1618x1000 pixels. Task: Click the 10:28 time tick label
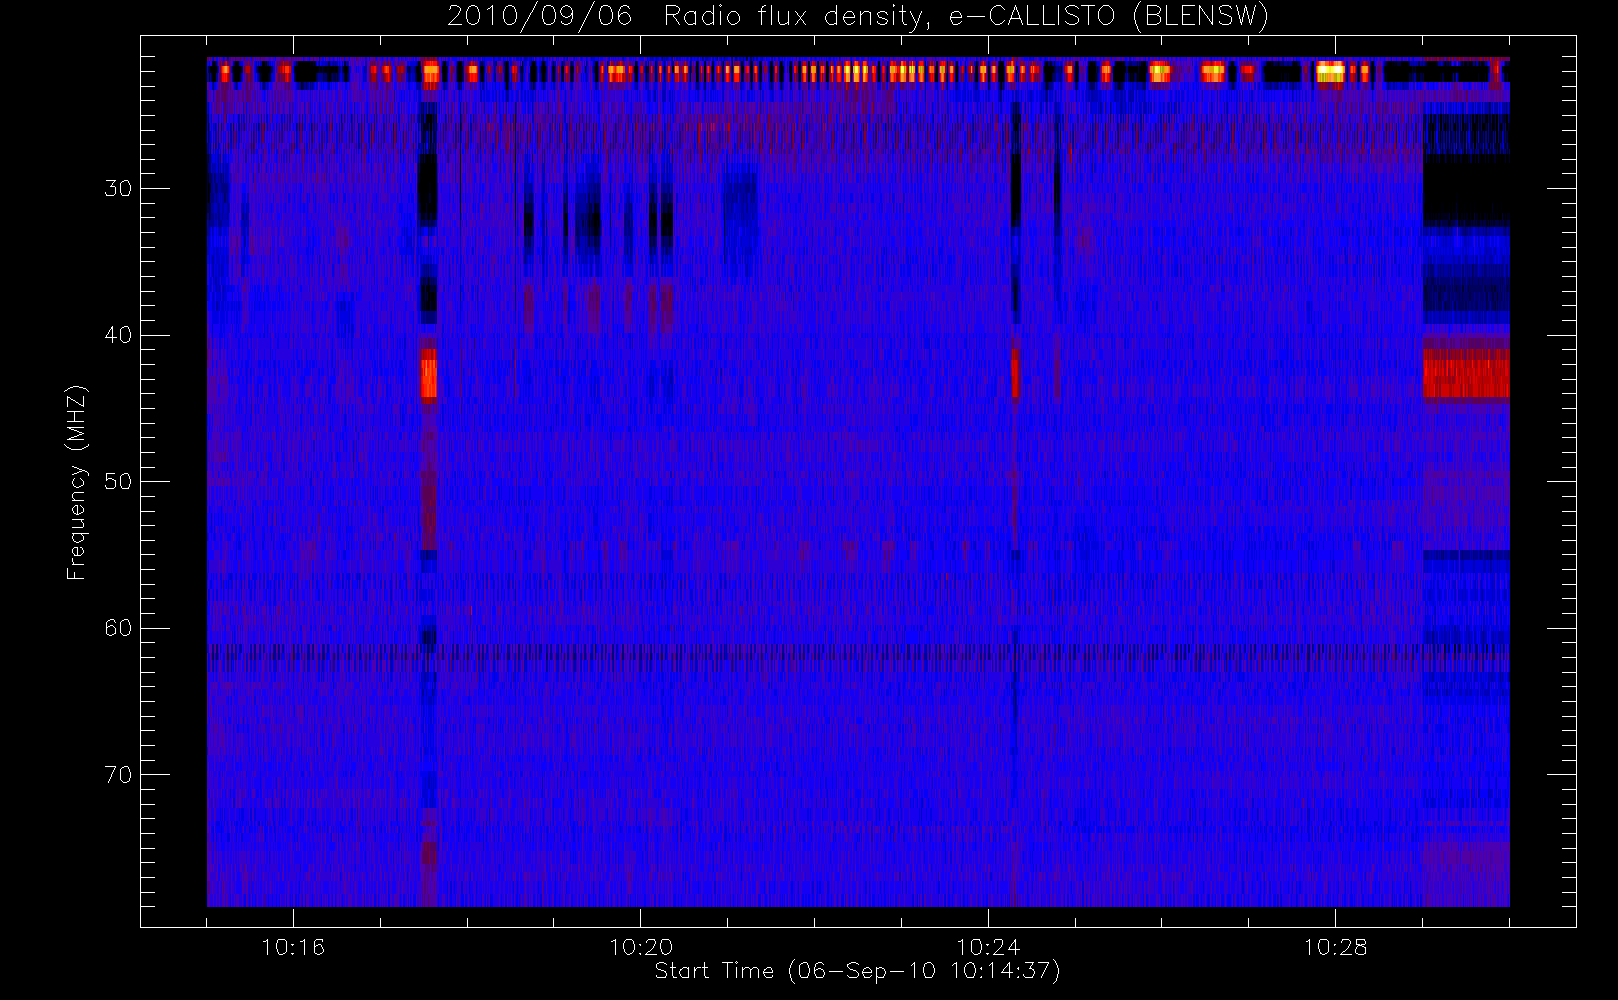(x=1335, y=947)
